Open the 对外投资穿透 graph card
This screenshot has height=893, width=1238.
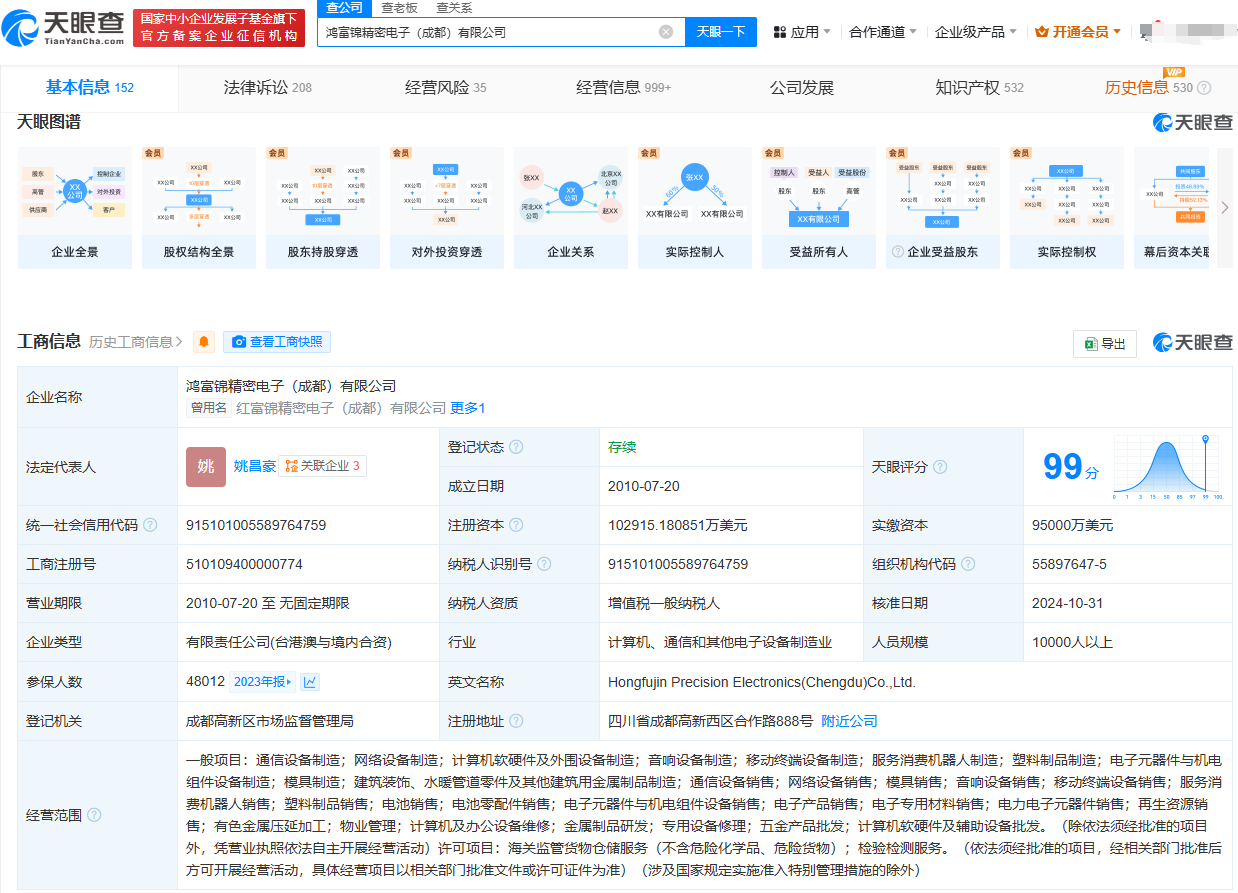(447, 208)
